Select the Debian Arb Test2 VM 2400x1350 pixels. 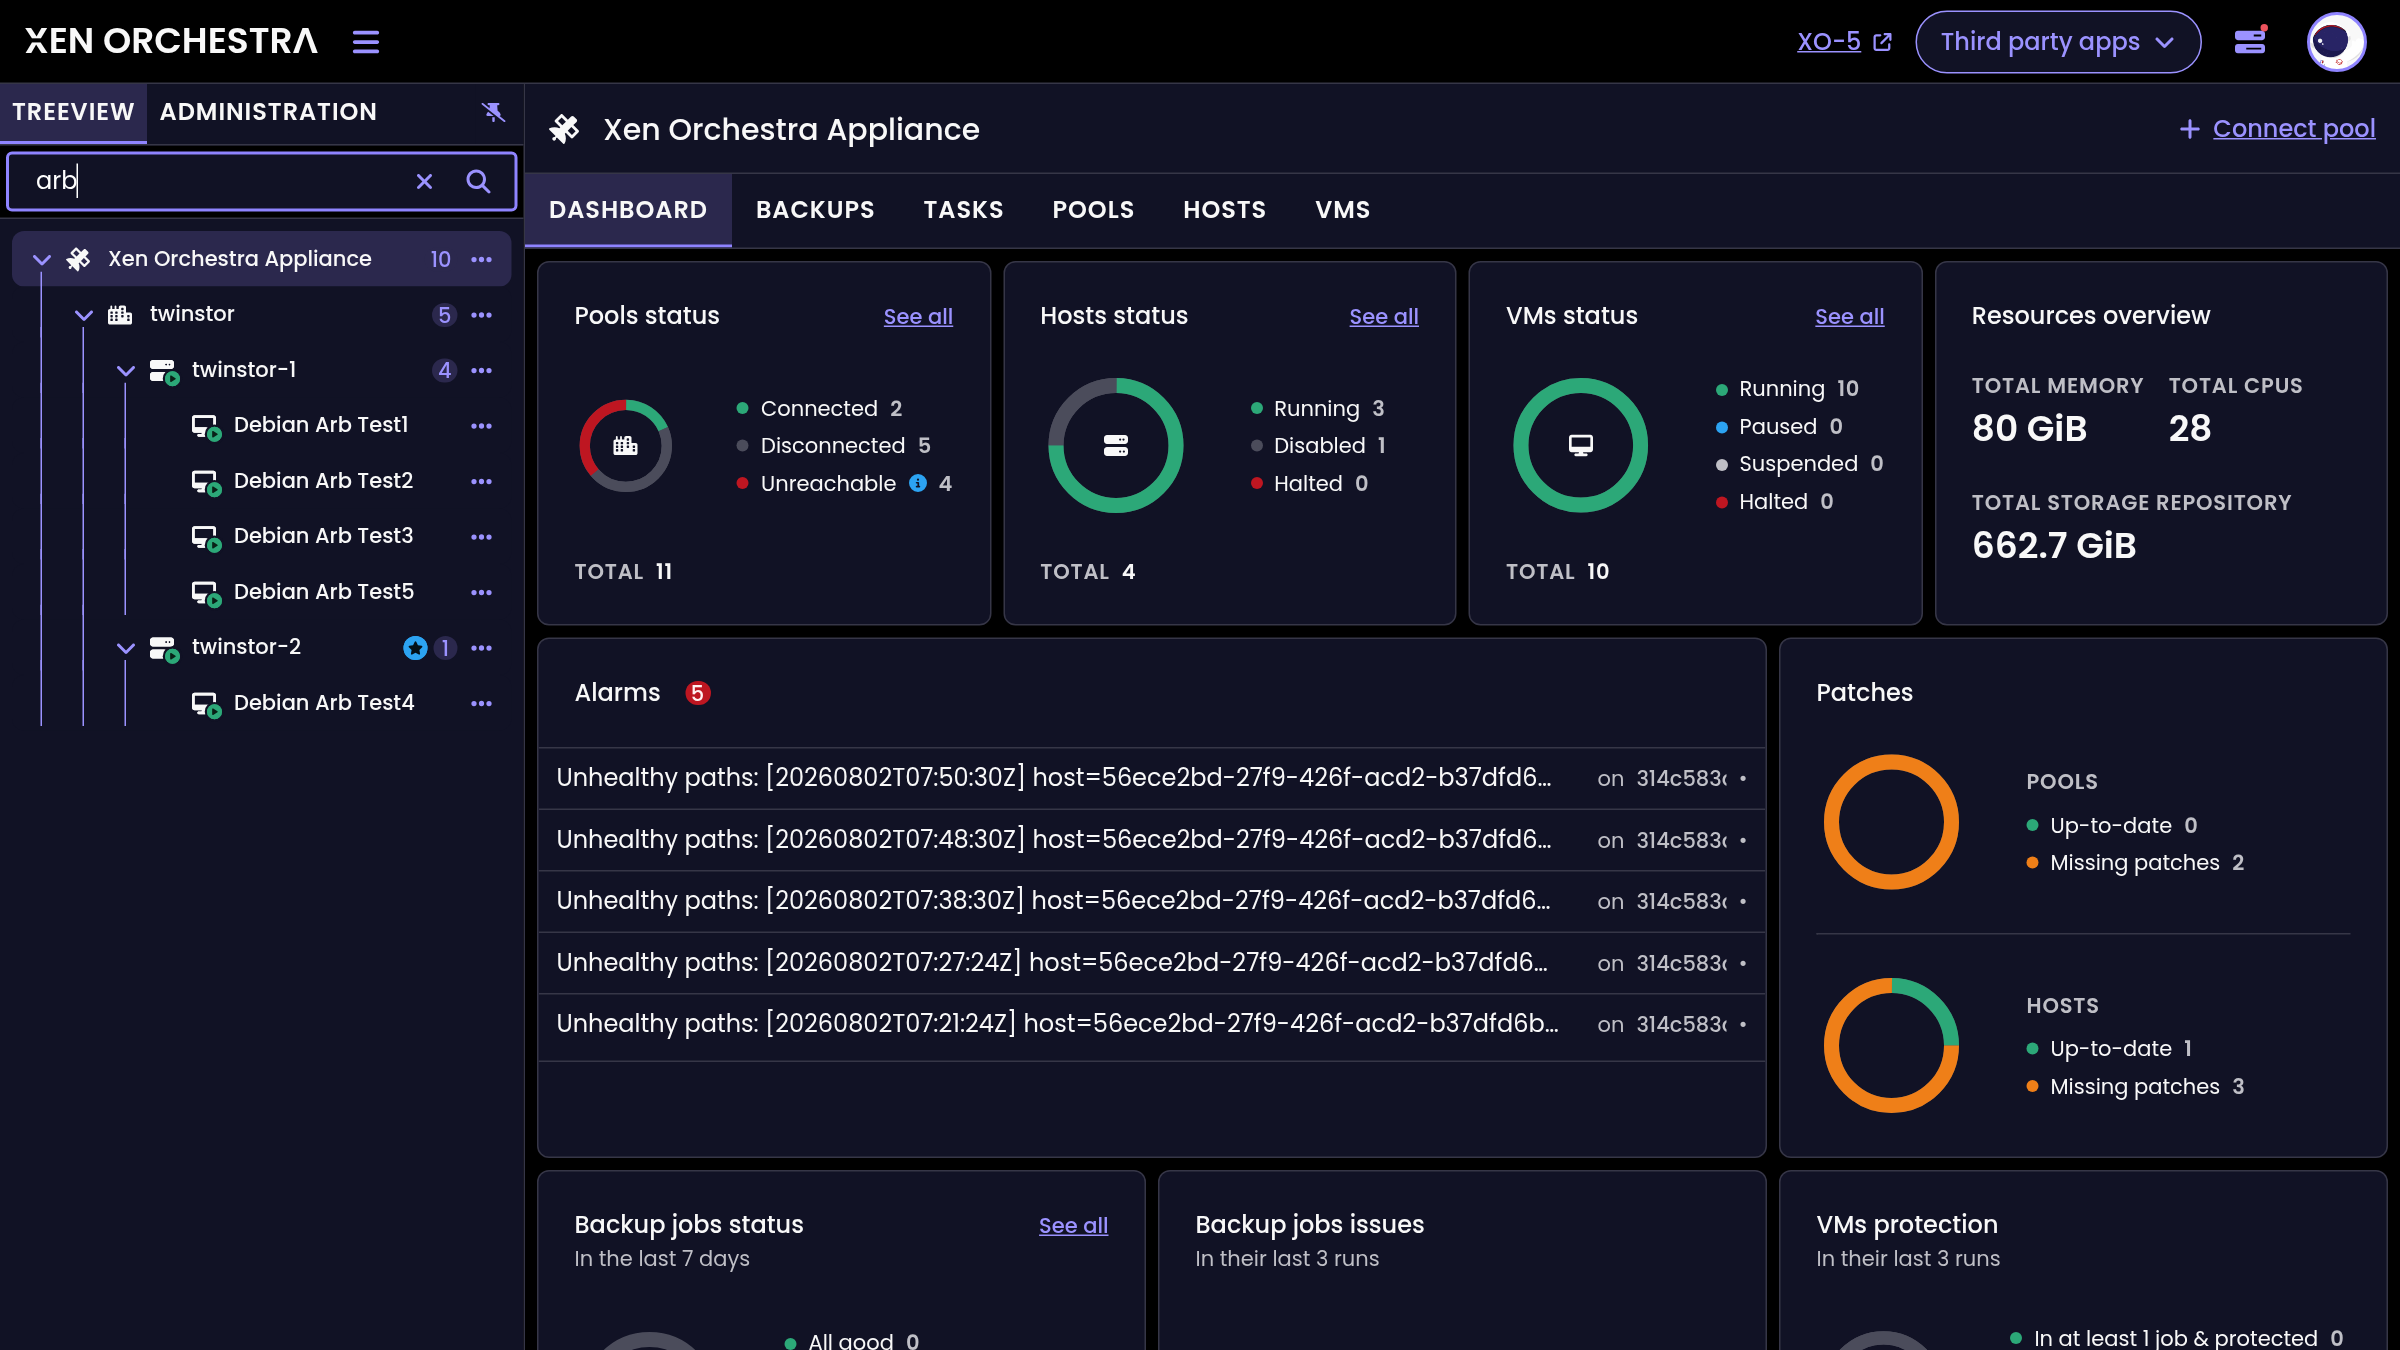click(x=323, y=481)
